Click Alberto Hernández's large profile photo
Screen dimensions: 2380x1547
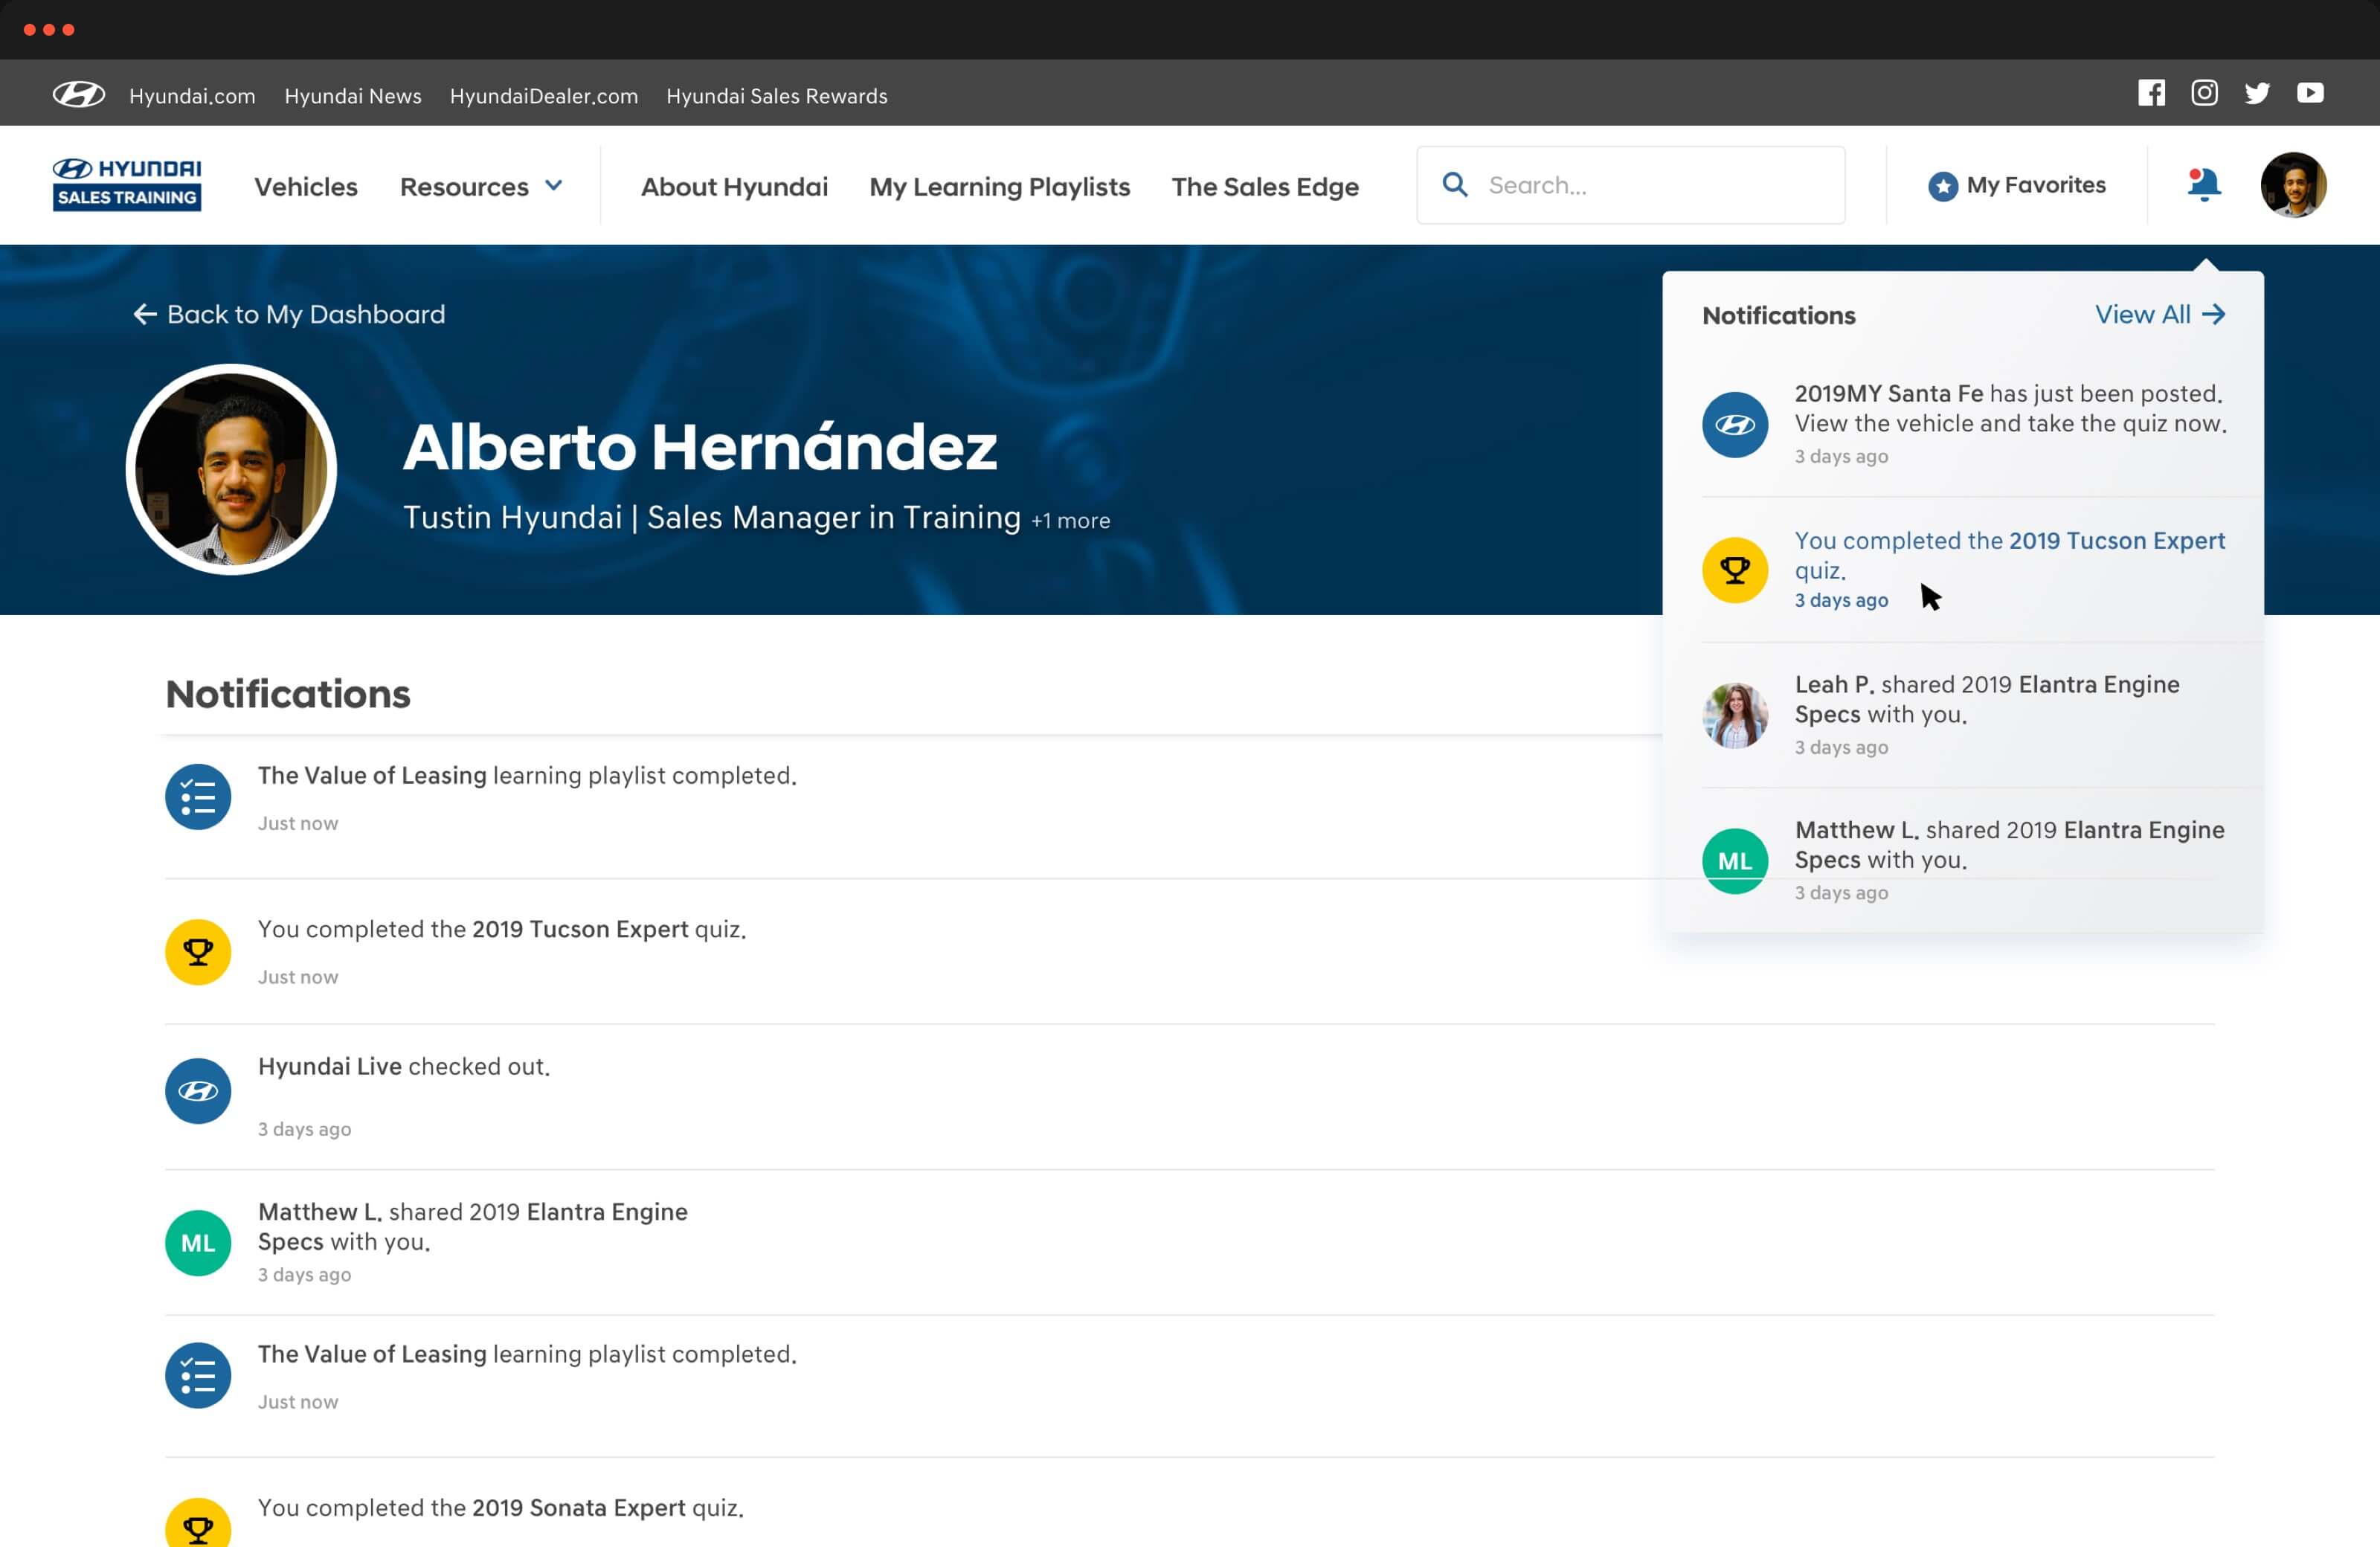231,469
